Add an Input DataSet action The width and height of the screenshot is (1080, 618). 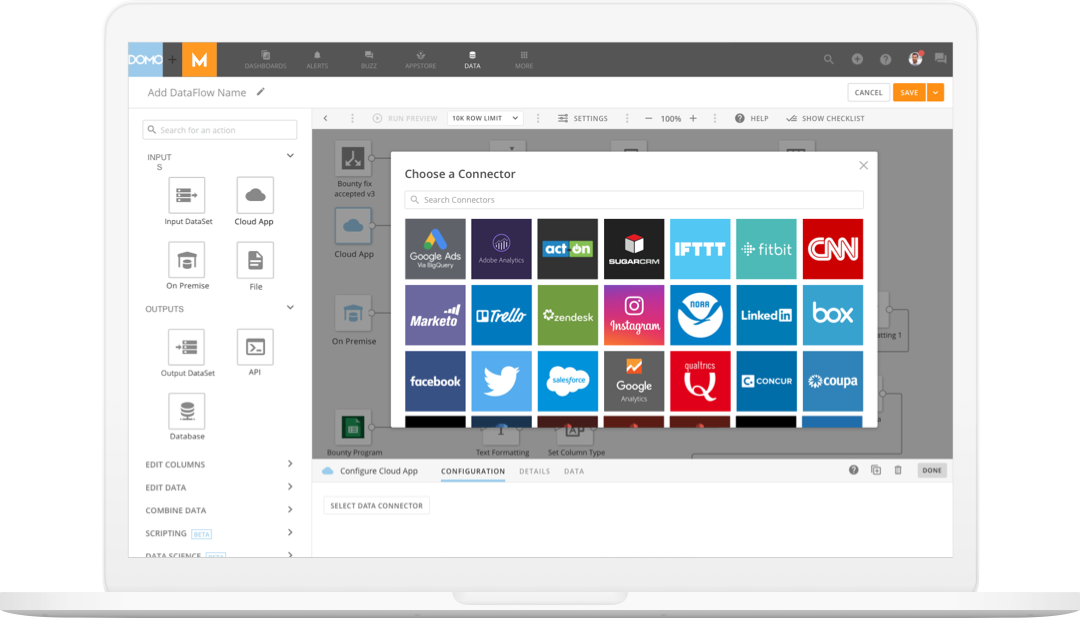[187, 196]
